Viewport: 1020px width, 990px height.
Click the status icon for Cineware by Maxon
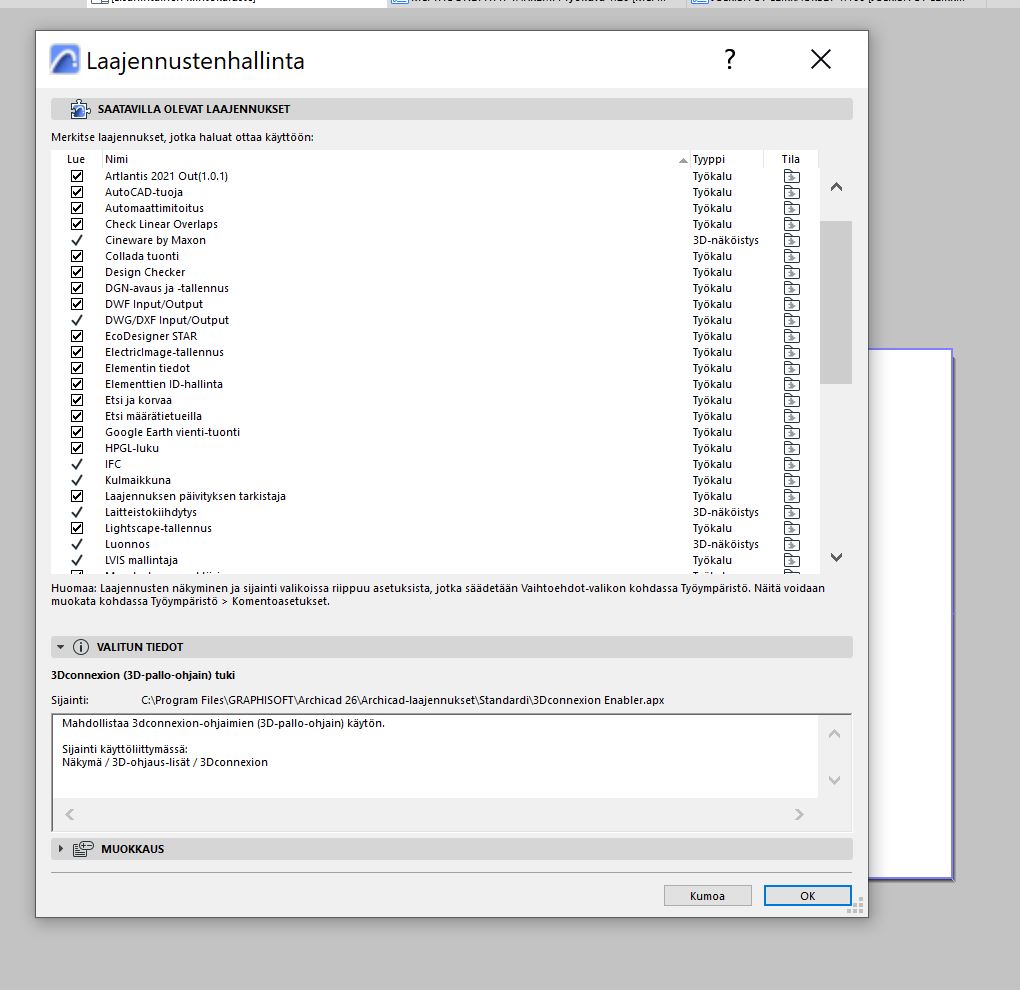pyautogui.click(x=791, y=240)
